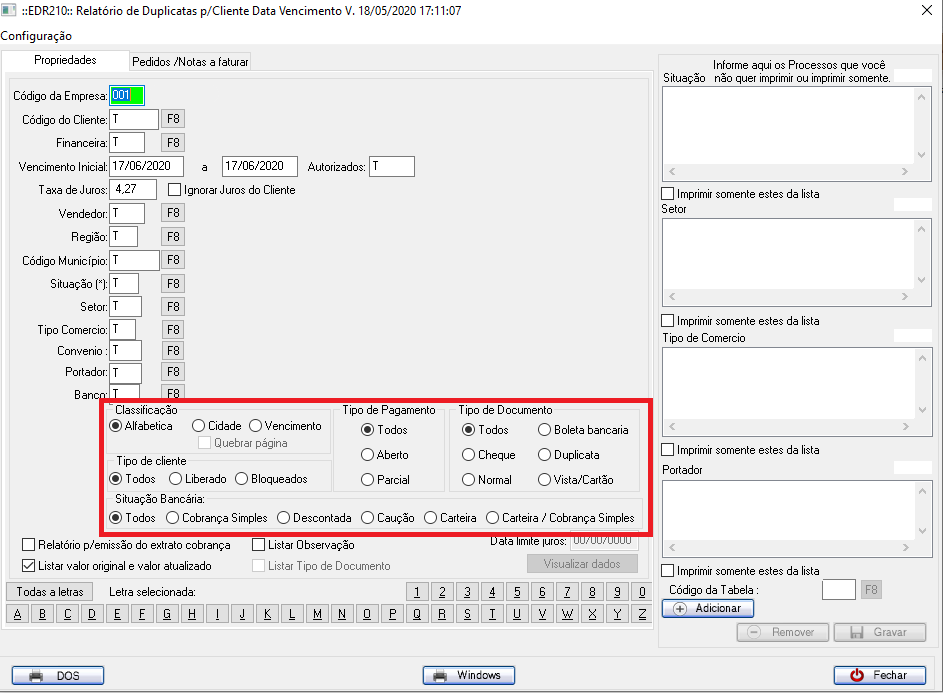Image resolution: width=943 pixels, height=693 pixels.
Task: Uncheck Listar valor original e valor atualizado
Action: (29, 566)
